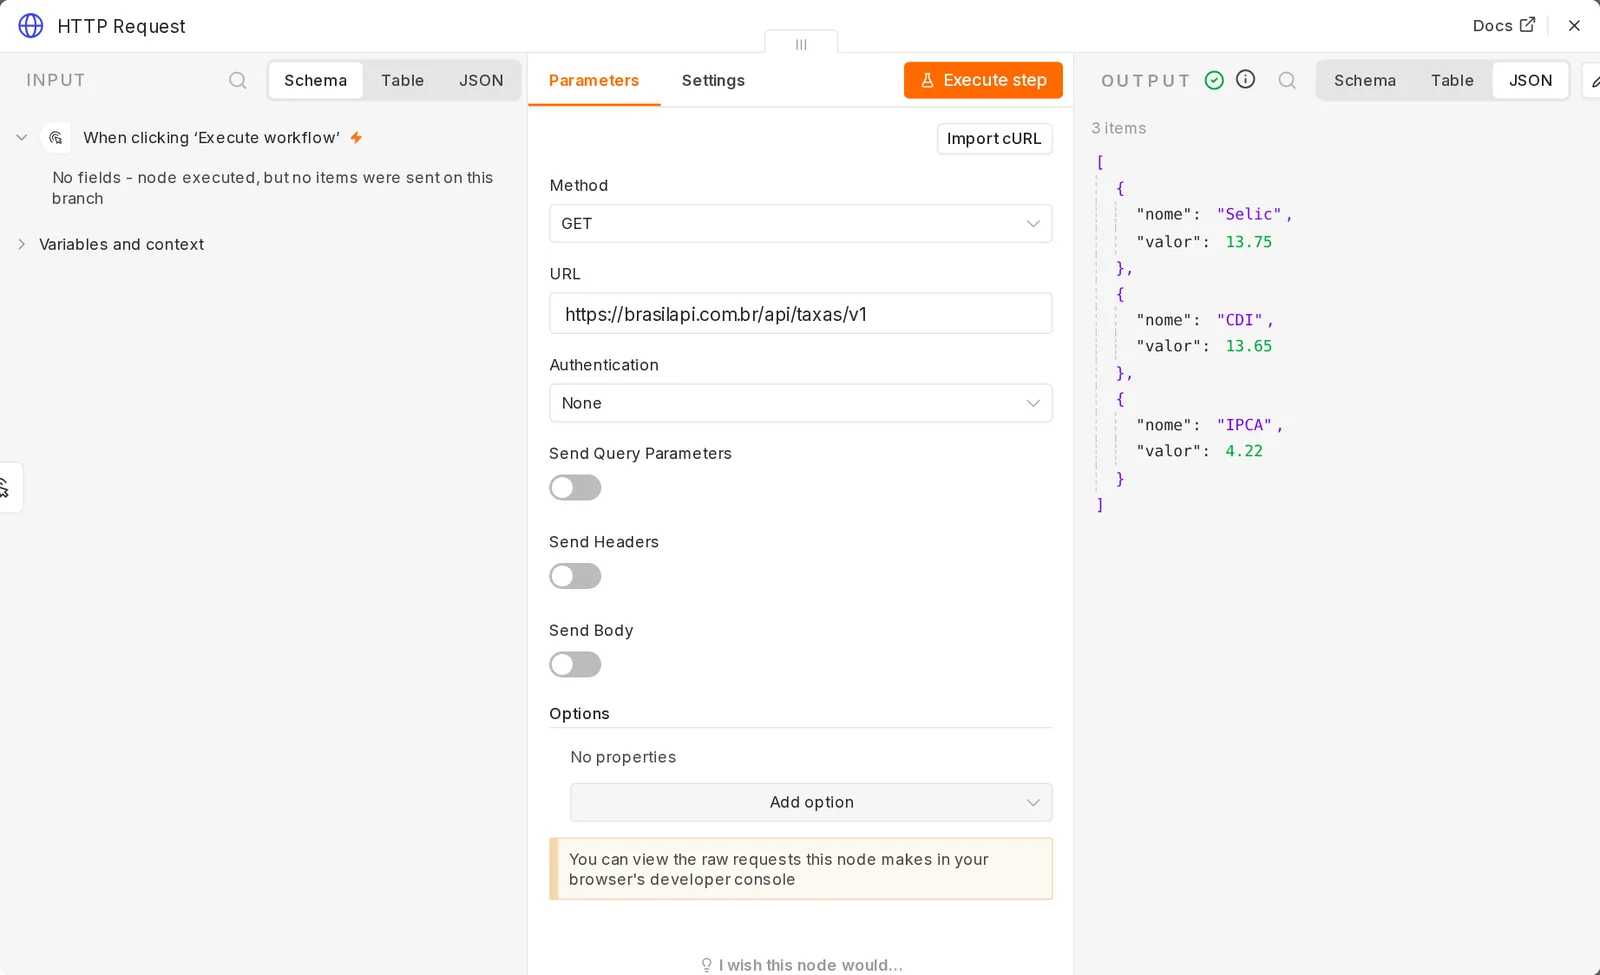Image resolution: width=1600 pixels, height=975 pixels.
Task: Click the partially hidden left edge button
Action: [x=8, y=488]
